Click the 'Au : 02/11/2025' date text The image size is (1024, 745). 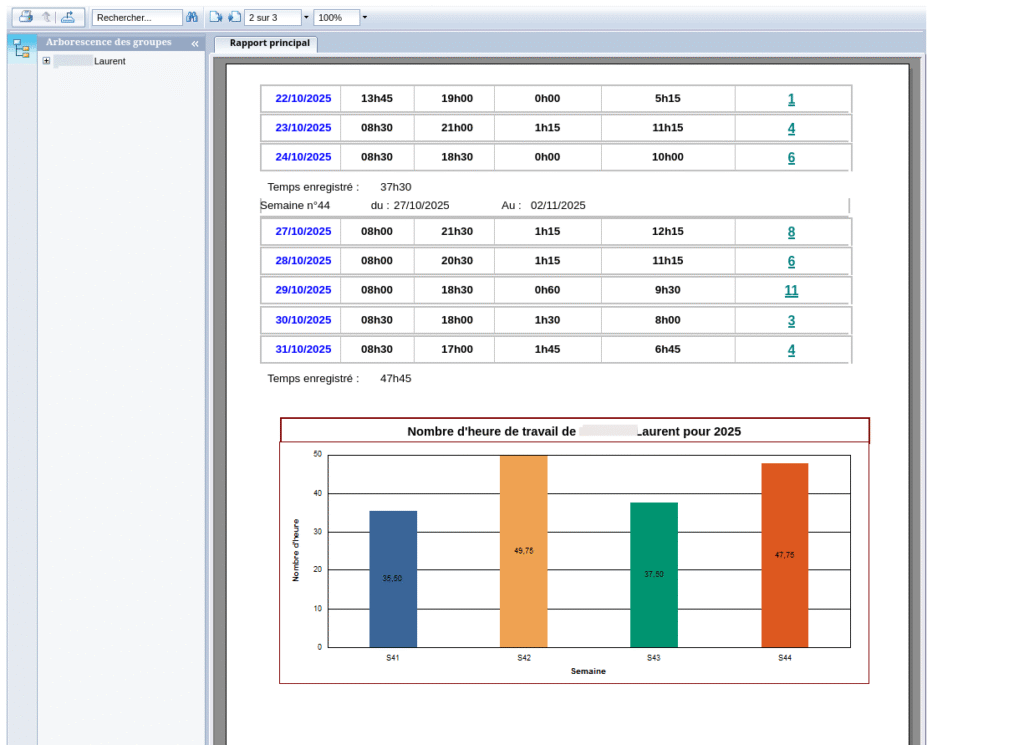pos(543,206)
